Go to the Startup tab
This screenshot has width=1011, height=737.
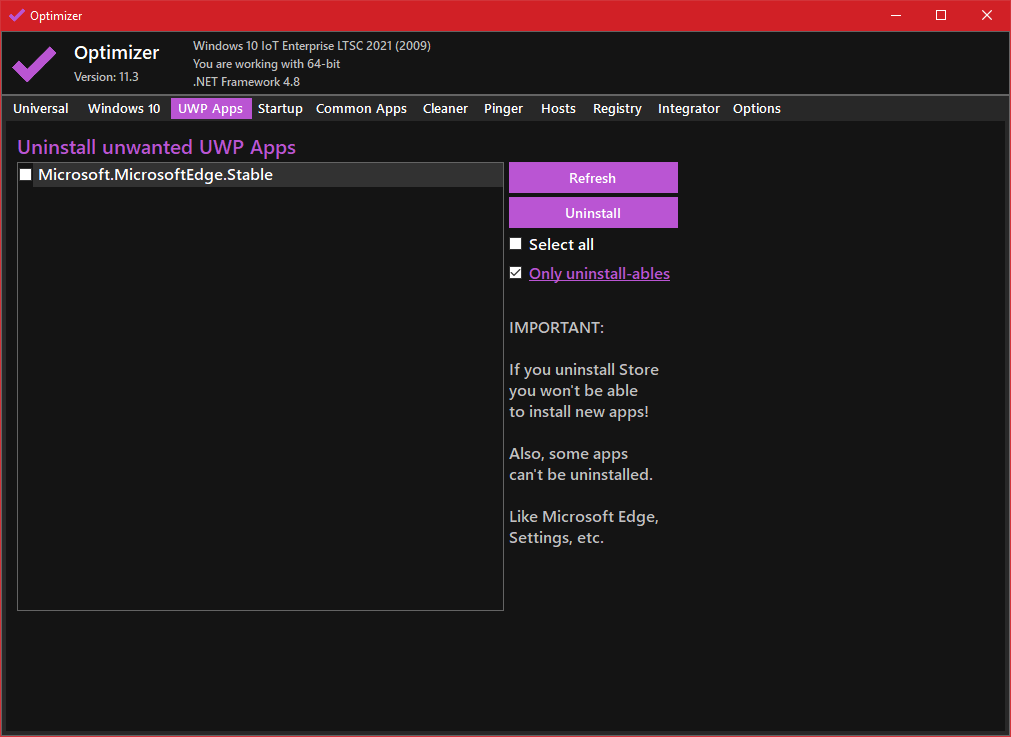coord(280,109)
